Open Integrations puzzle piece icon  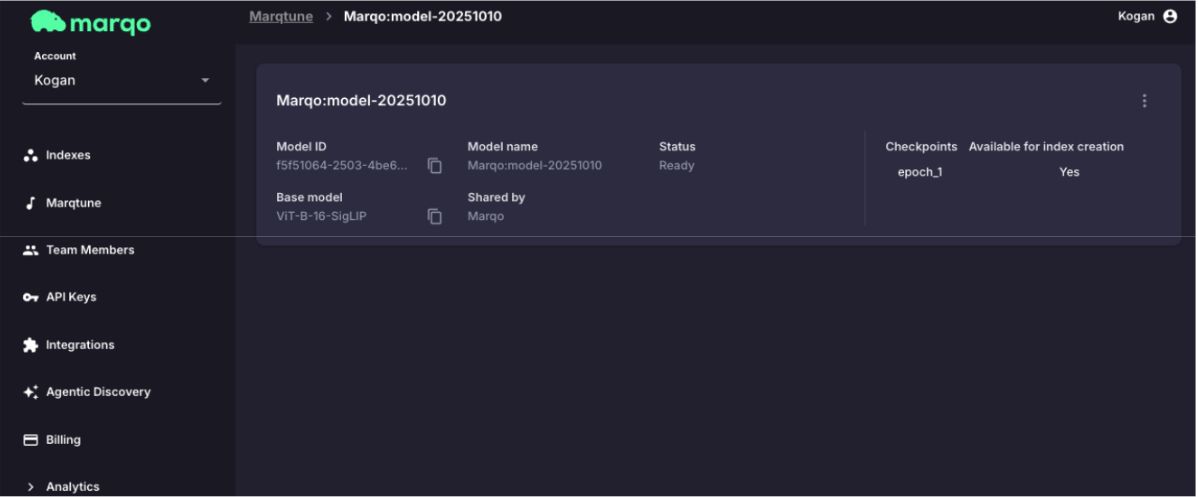30,345
